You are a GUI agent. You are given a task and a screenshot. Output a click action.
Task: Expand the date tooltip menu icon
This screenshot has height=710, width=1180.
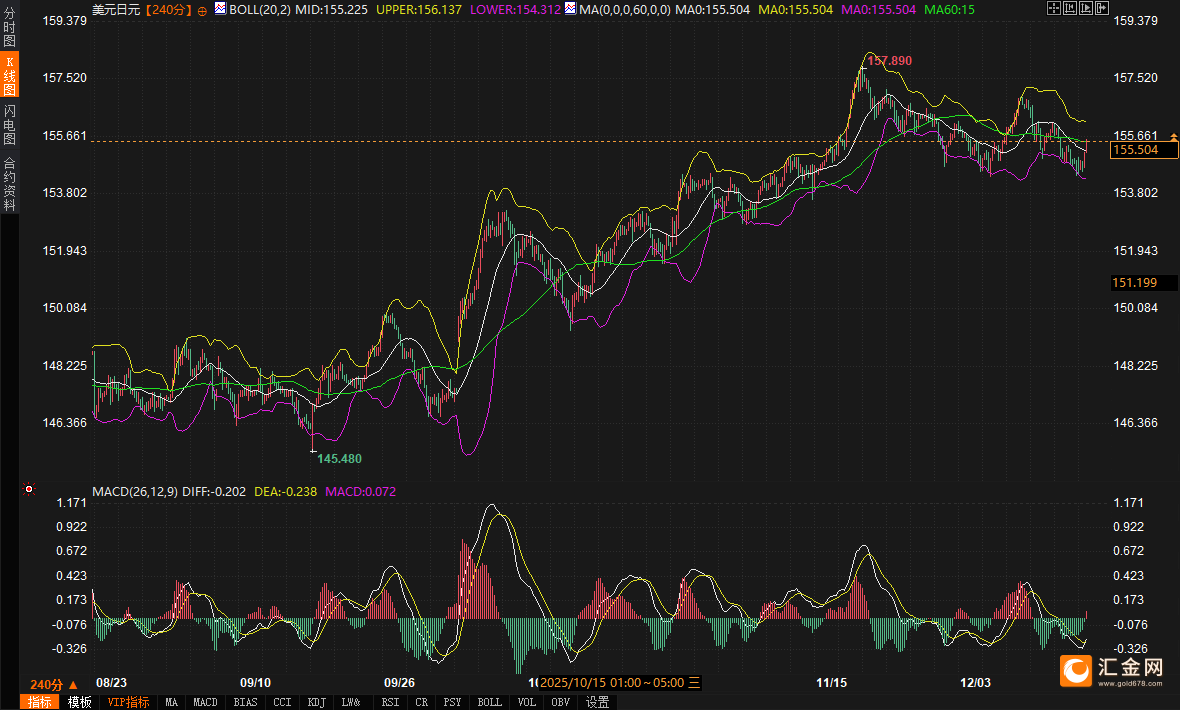(x=695, y=683)
